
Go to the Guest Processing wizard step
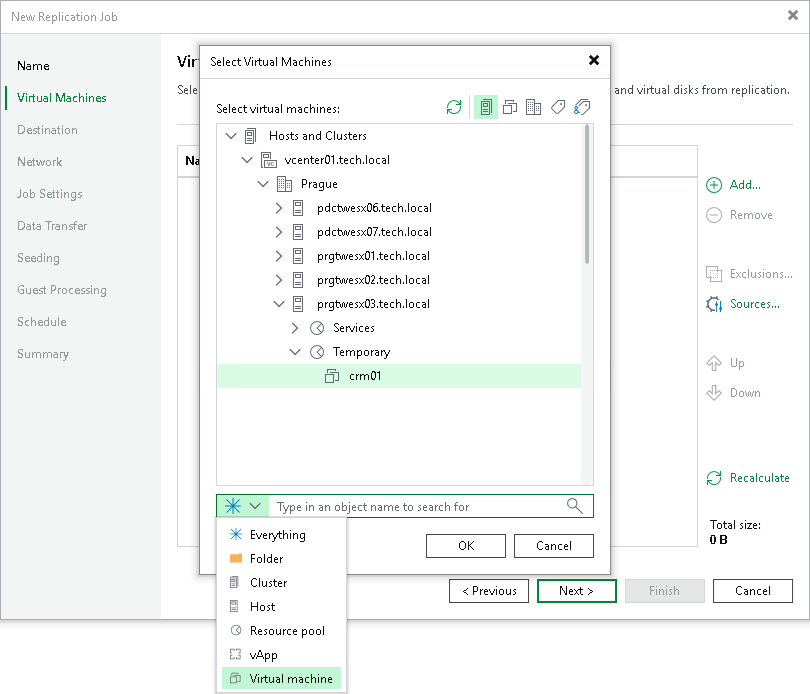point(61,290)
